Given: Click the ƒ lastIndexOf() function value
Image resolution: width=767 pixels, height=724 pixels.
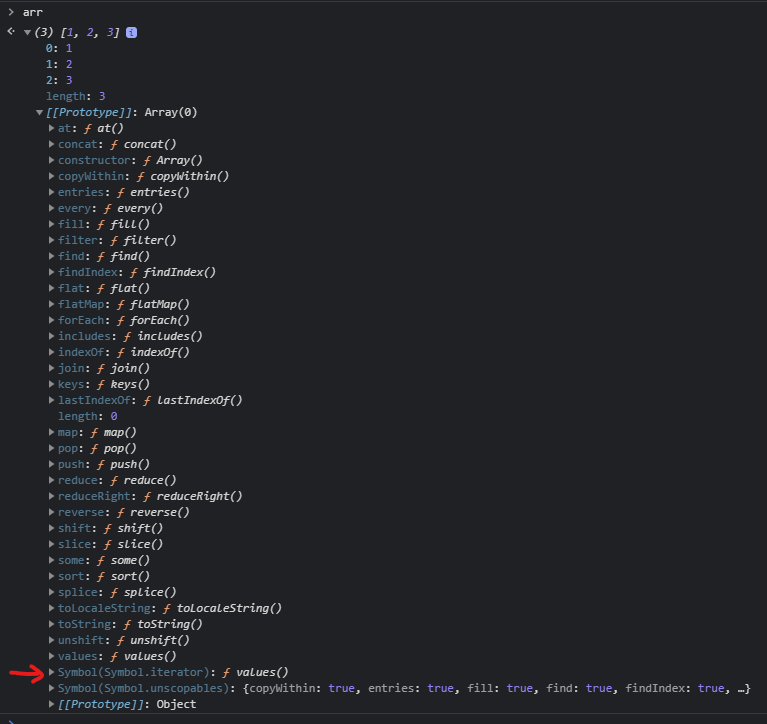Looking at the screenshot, I should point(193,401).
